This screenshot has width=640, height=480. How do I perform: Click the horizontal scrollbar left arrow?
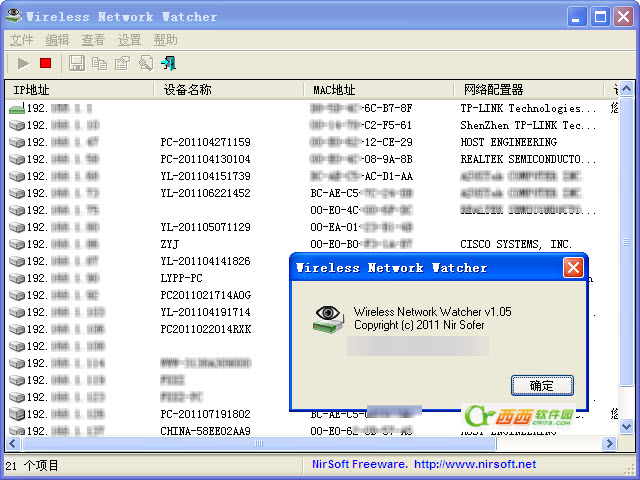coord(12,443)
